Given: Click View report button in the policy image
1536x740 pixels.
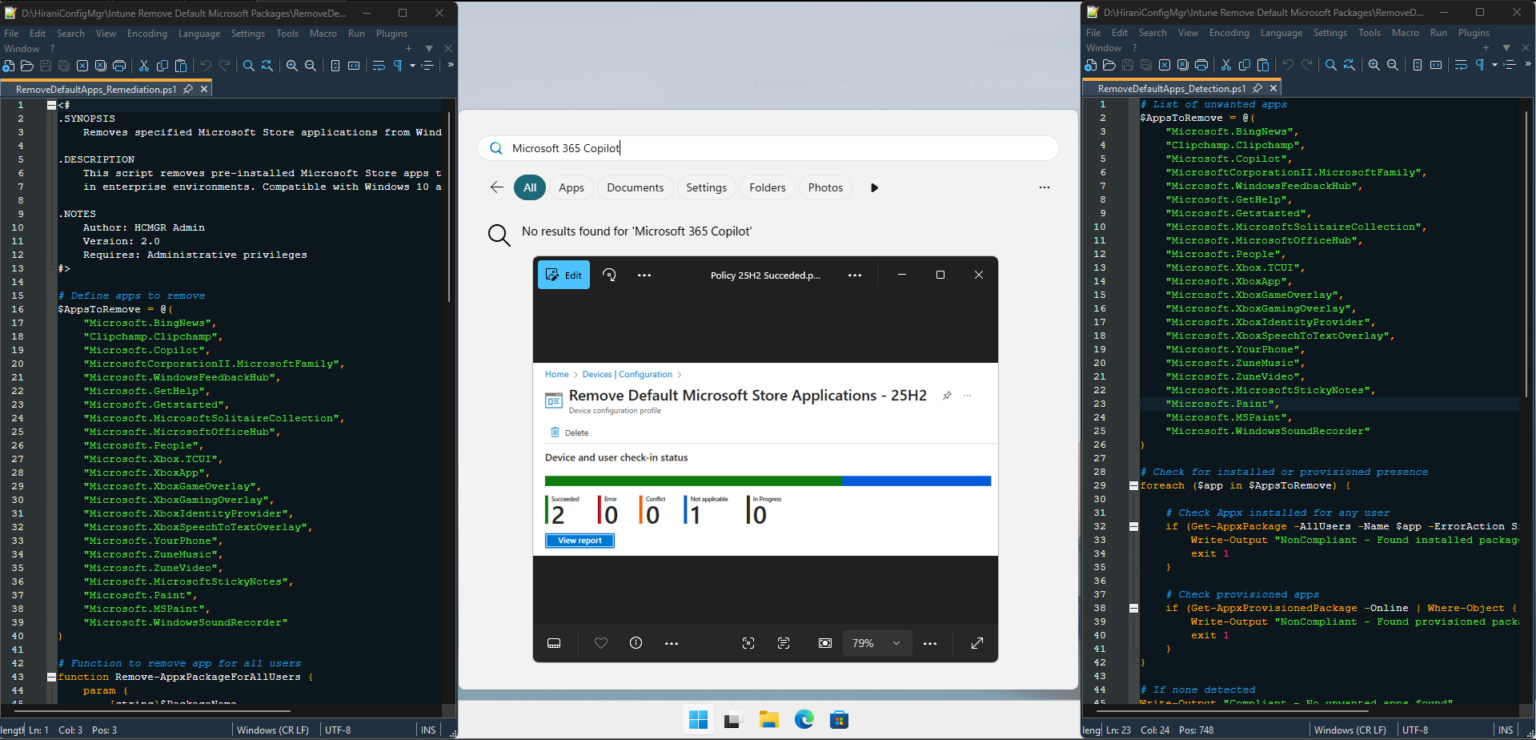Looking at the screenshot, I should 580,540.
